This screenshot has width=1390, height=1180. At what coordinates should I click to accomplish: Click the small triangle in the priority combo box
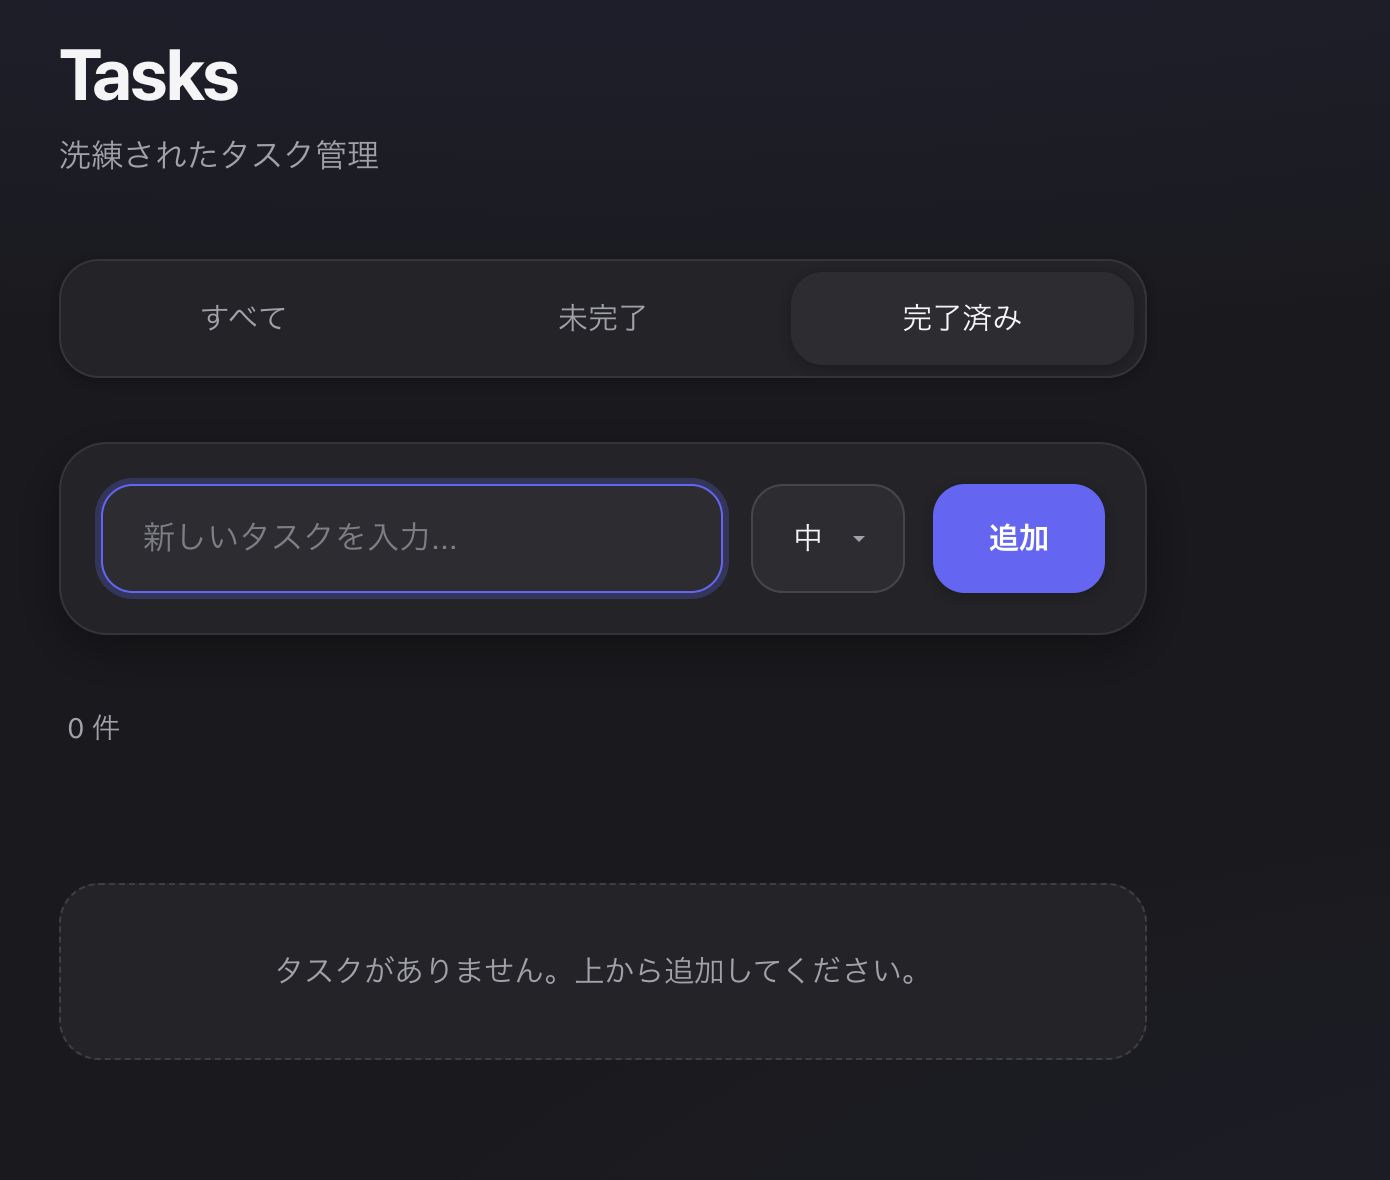(858, 539)
